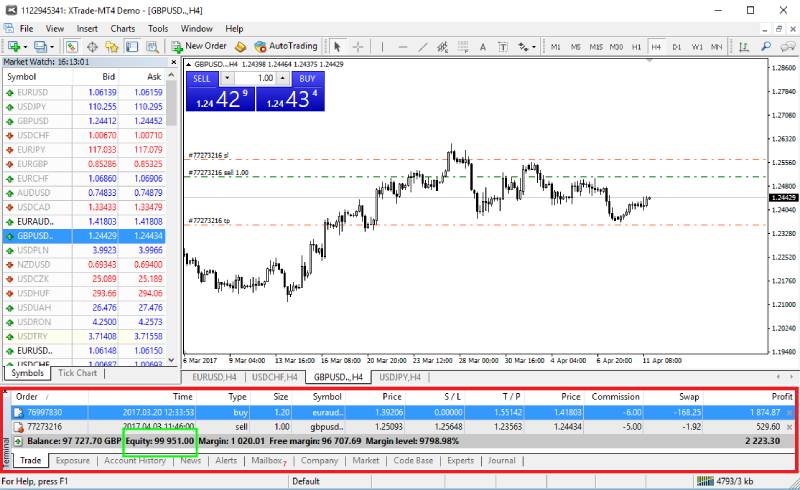Open the Data Window toolbar icon
This screenshot has width=800, height=490.
91,46
